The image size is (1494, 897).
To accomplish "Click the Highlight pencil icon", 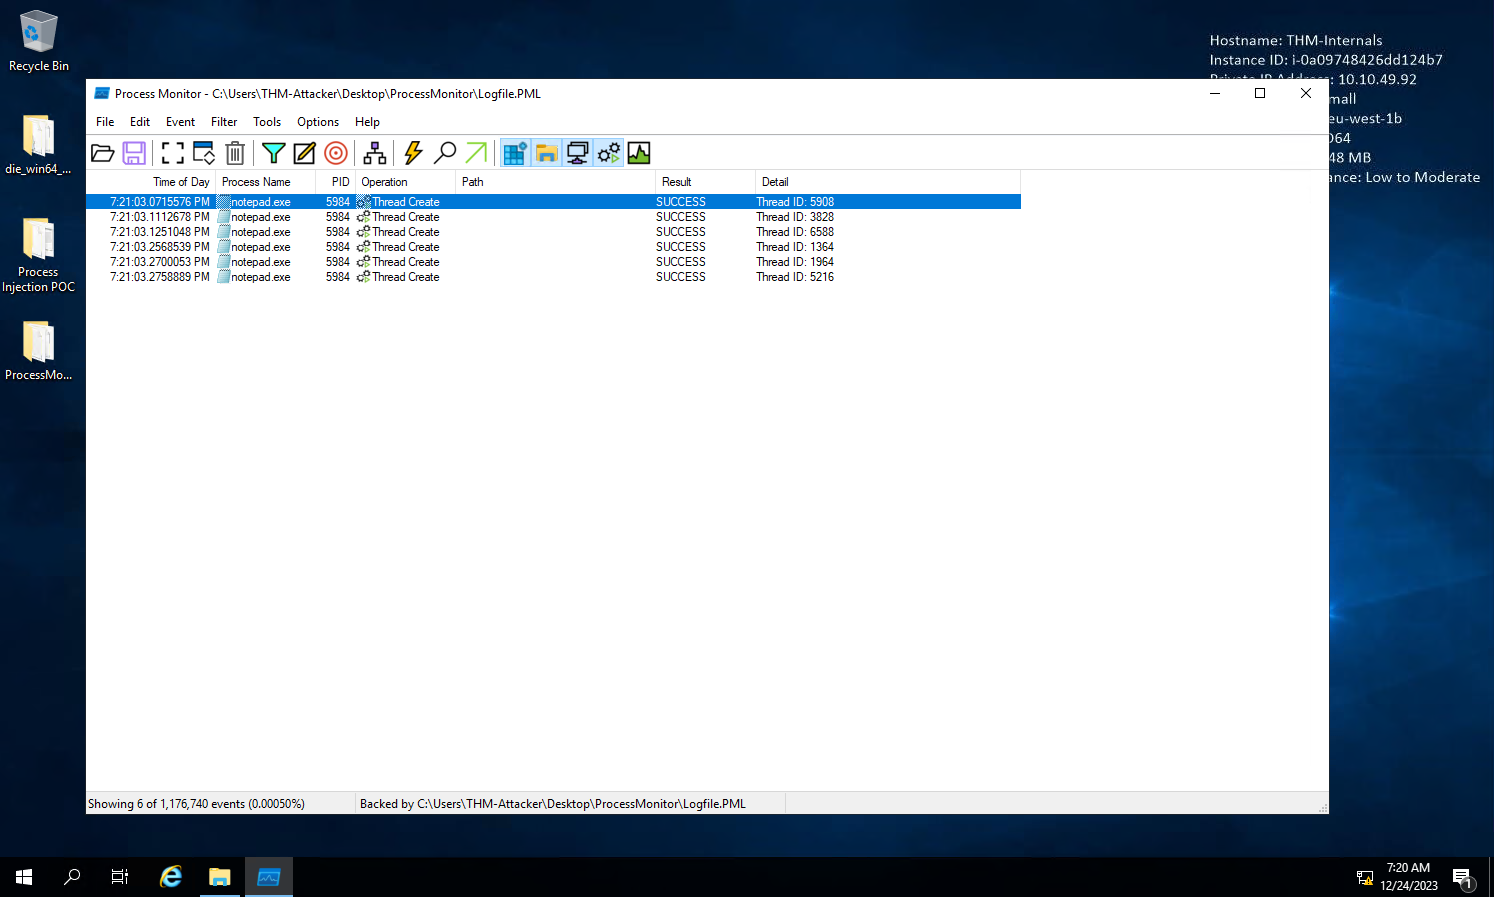I will click(x=305, y=153).
